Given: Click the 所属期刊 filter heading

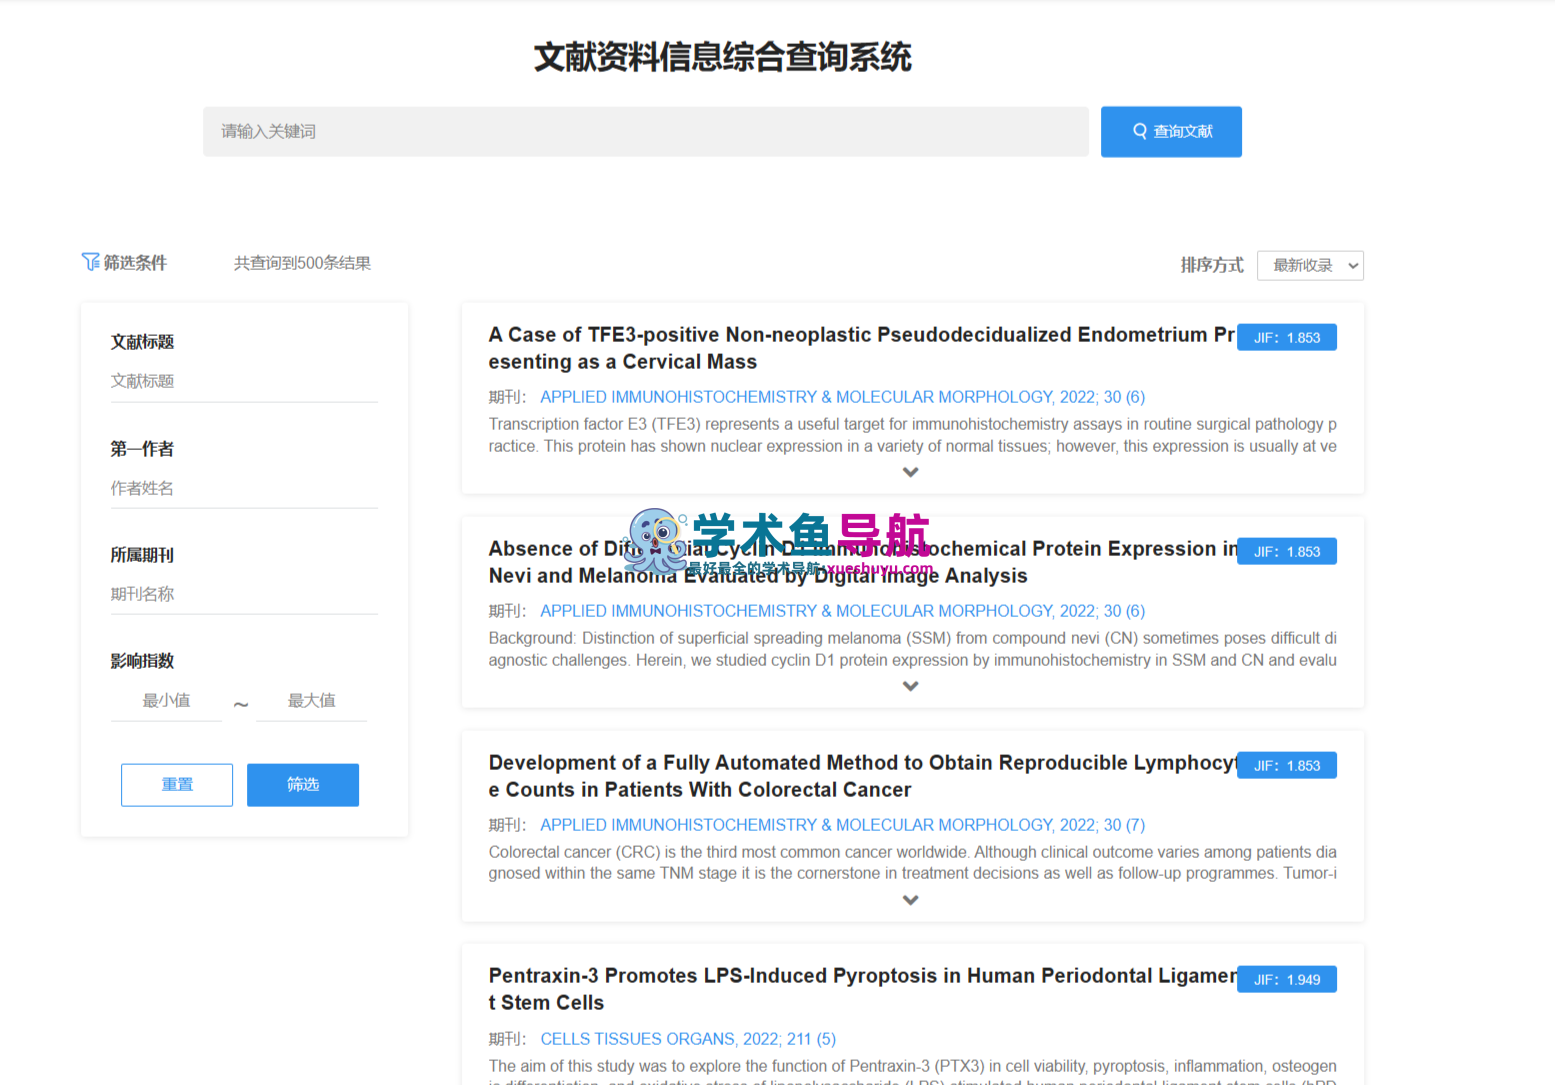Looking at the screenshot, I should pyautogui.click(x=142, y=555).
